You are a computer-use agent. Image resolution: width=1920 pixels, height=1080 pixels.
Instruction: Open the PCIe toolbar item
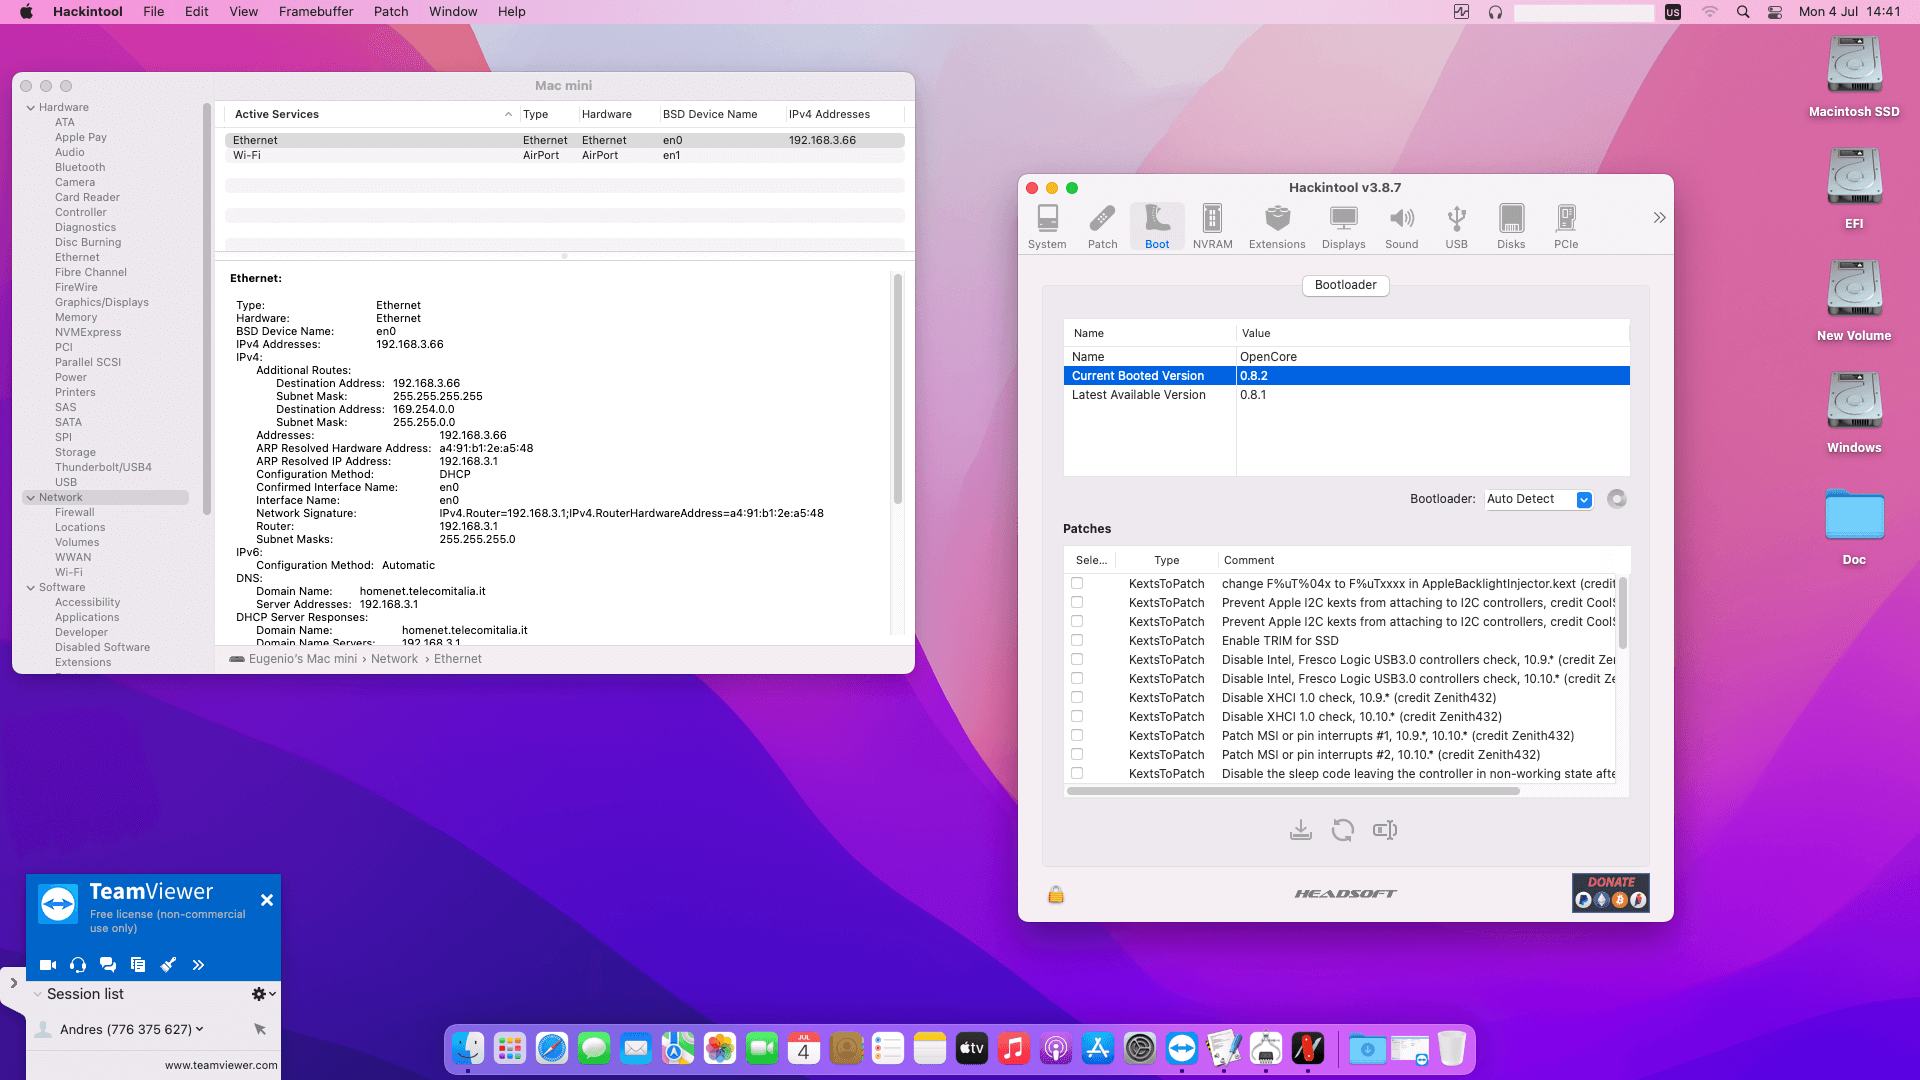pos(1566,227)
